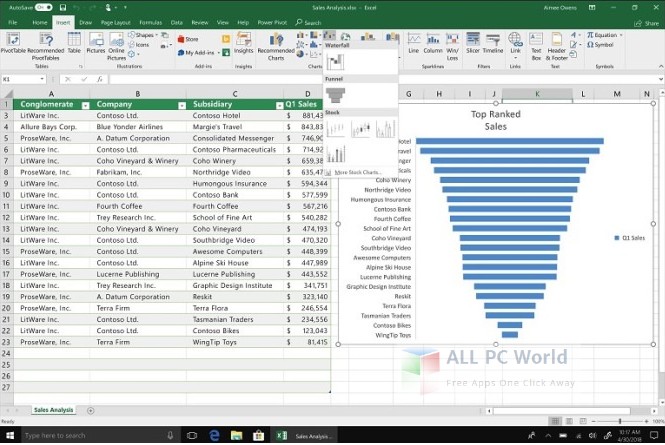Open the Conglomerate column filter dropdown
Image resolution: width=665 pixels, height=445 pixels.
click(85, 106)
